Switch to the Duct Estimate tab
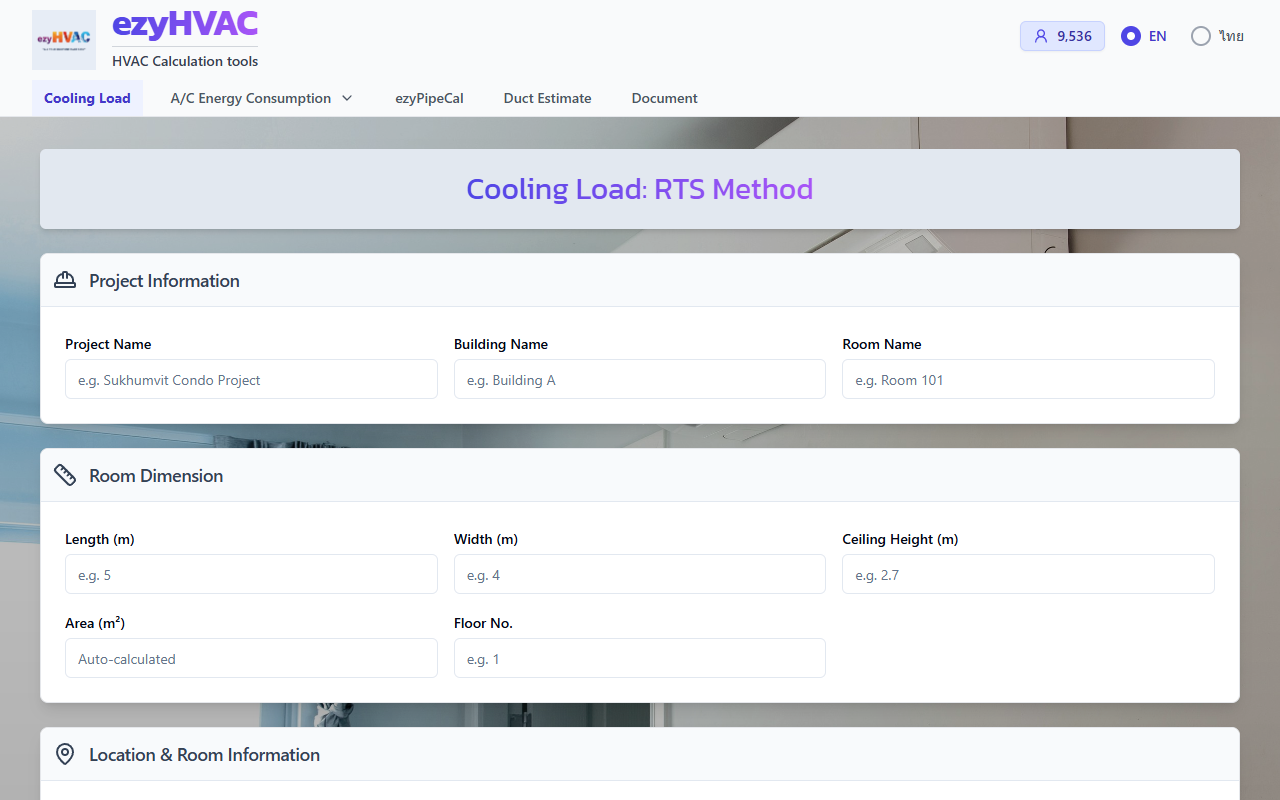The image size is (1280, 800). [x=547, y=98]
